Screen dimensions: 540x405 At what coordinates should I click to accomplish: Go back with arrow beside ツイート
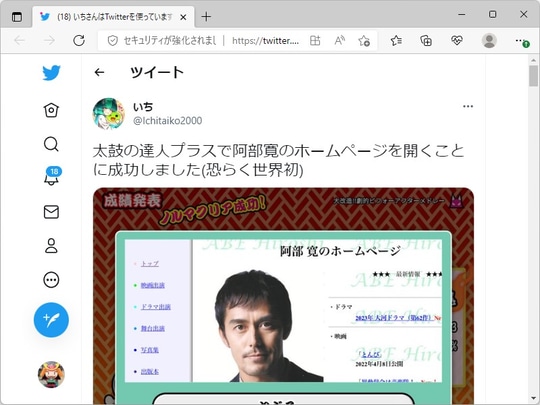coord(99,72)
